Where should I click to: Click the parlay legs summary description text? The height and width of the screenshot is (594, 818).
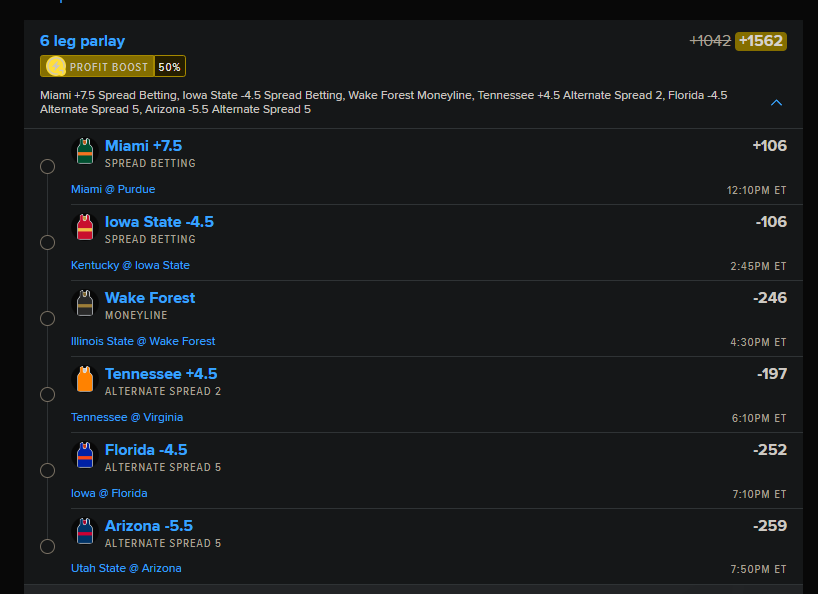pyautogui.click(x=383, y=102)
